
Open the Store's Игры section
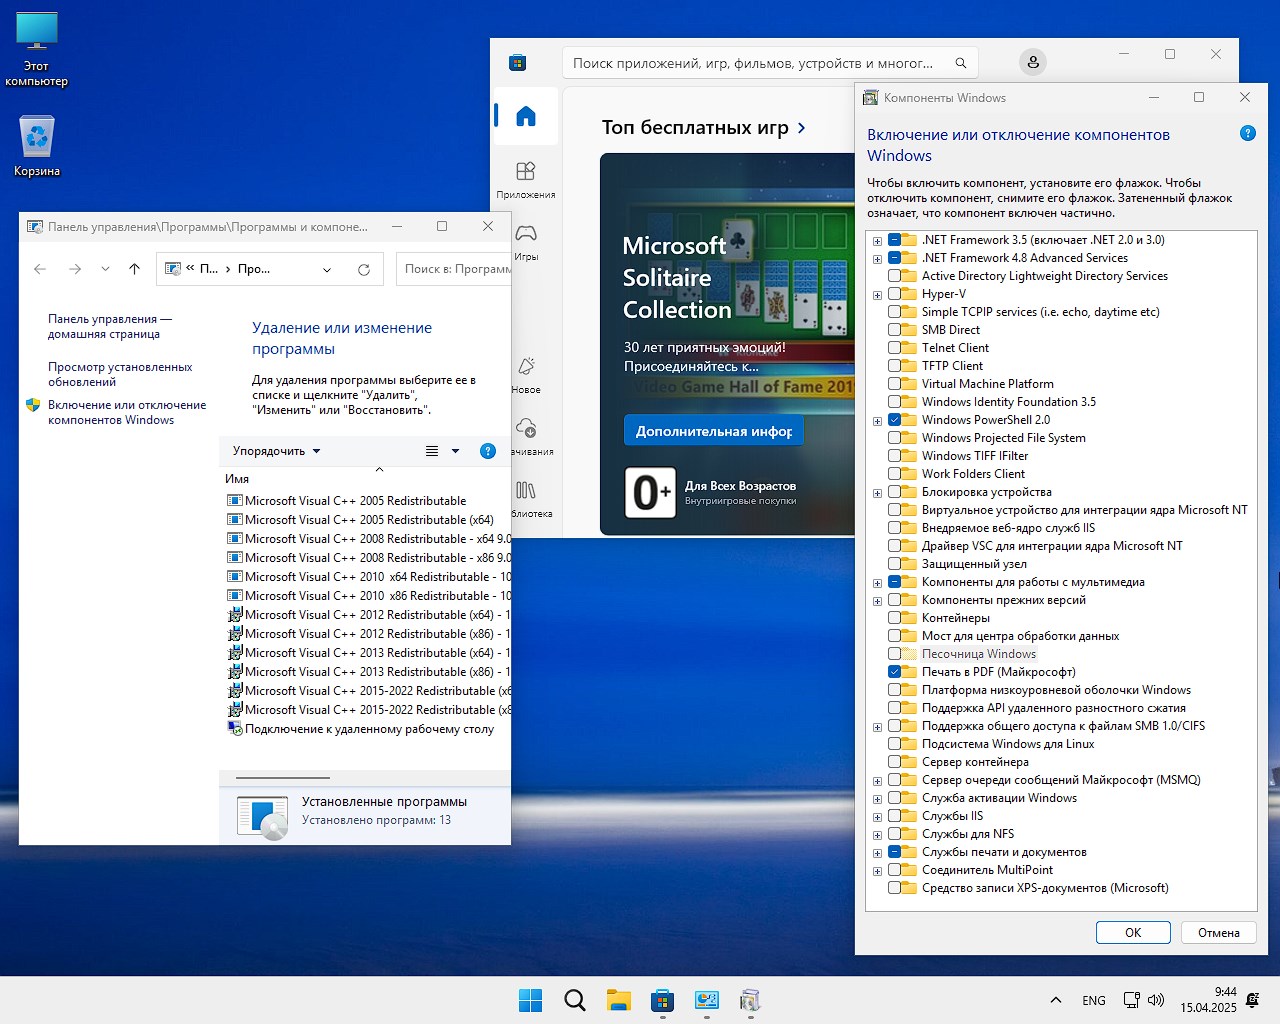coord(525,241)
